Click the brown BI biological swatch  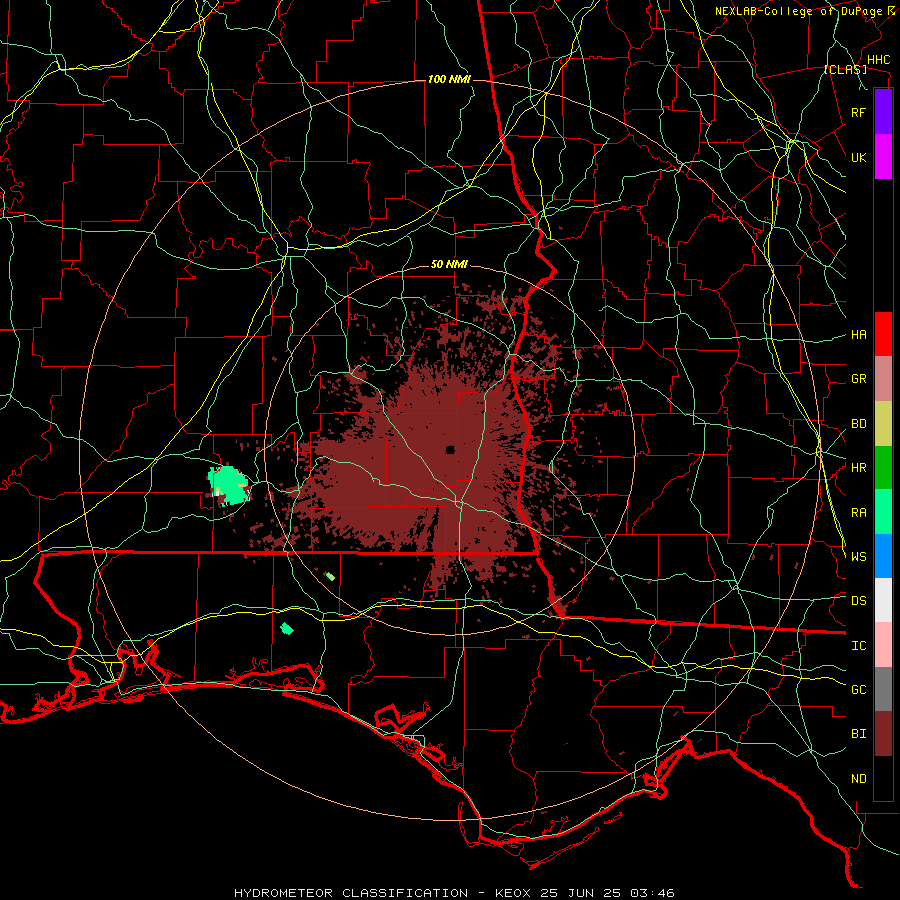[x=883, y=734]
